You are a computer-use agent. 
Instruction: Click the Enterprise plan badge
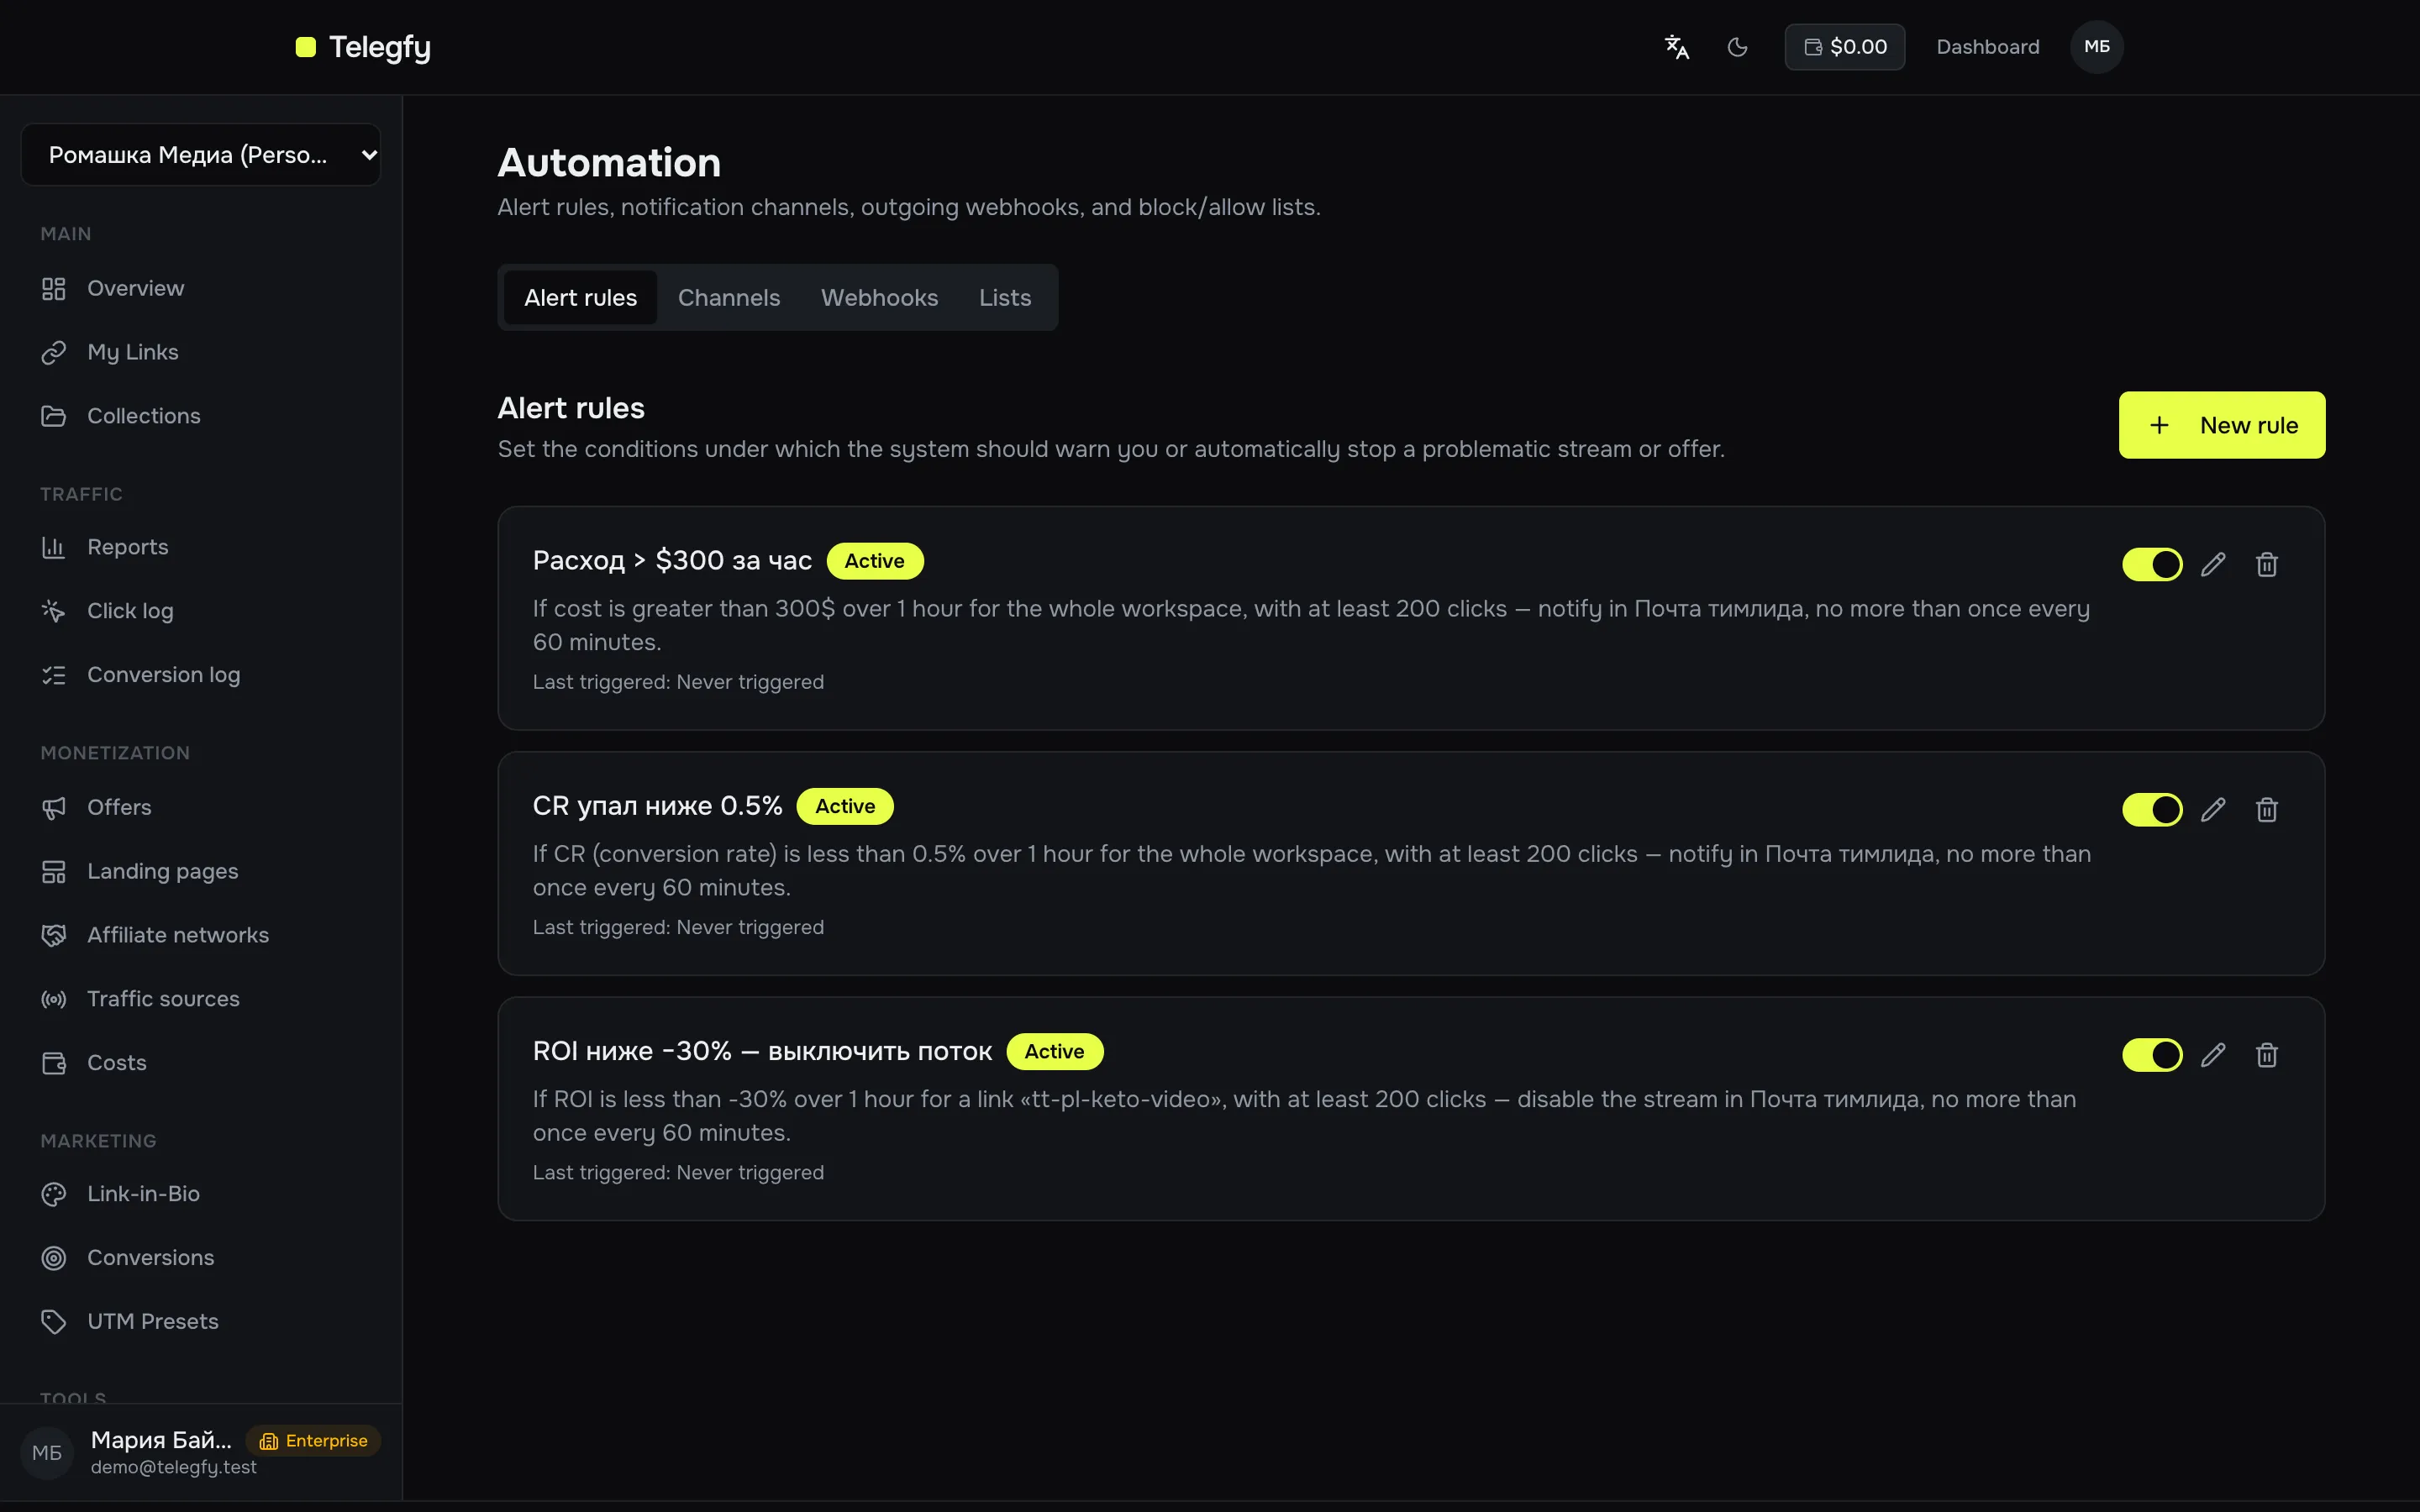coord(314,1441)
